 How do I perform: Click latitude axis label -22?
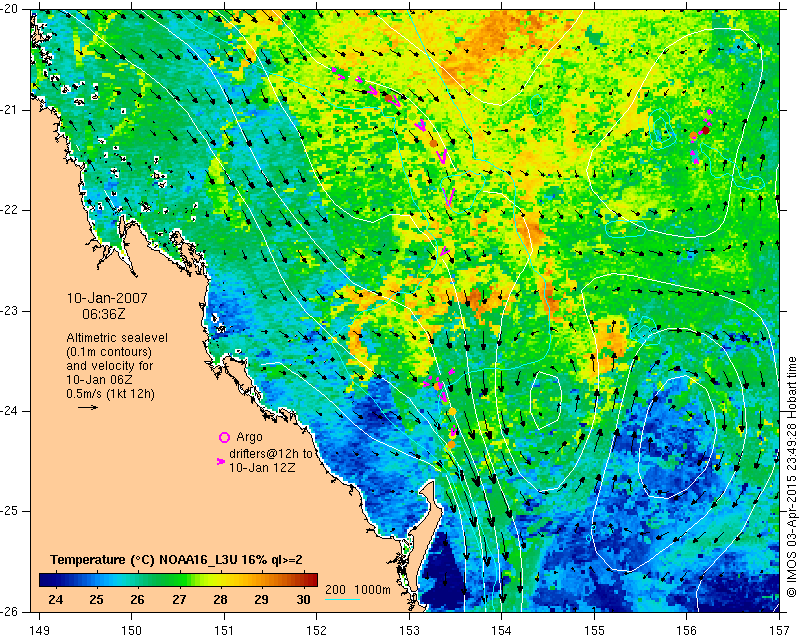pyautogui.click(x=9, y=210)
